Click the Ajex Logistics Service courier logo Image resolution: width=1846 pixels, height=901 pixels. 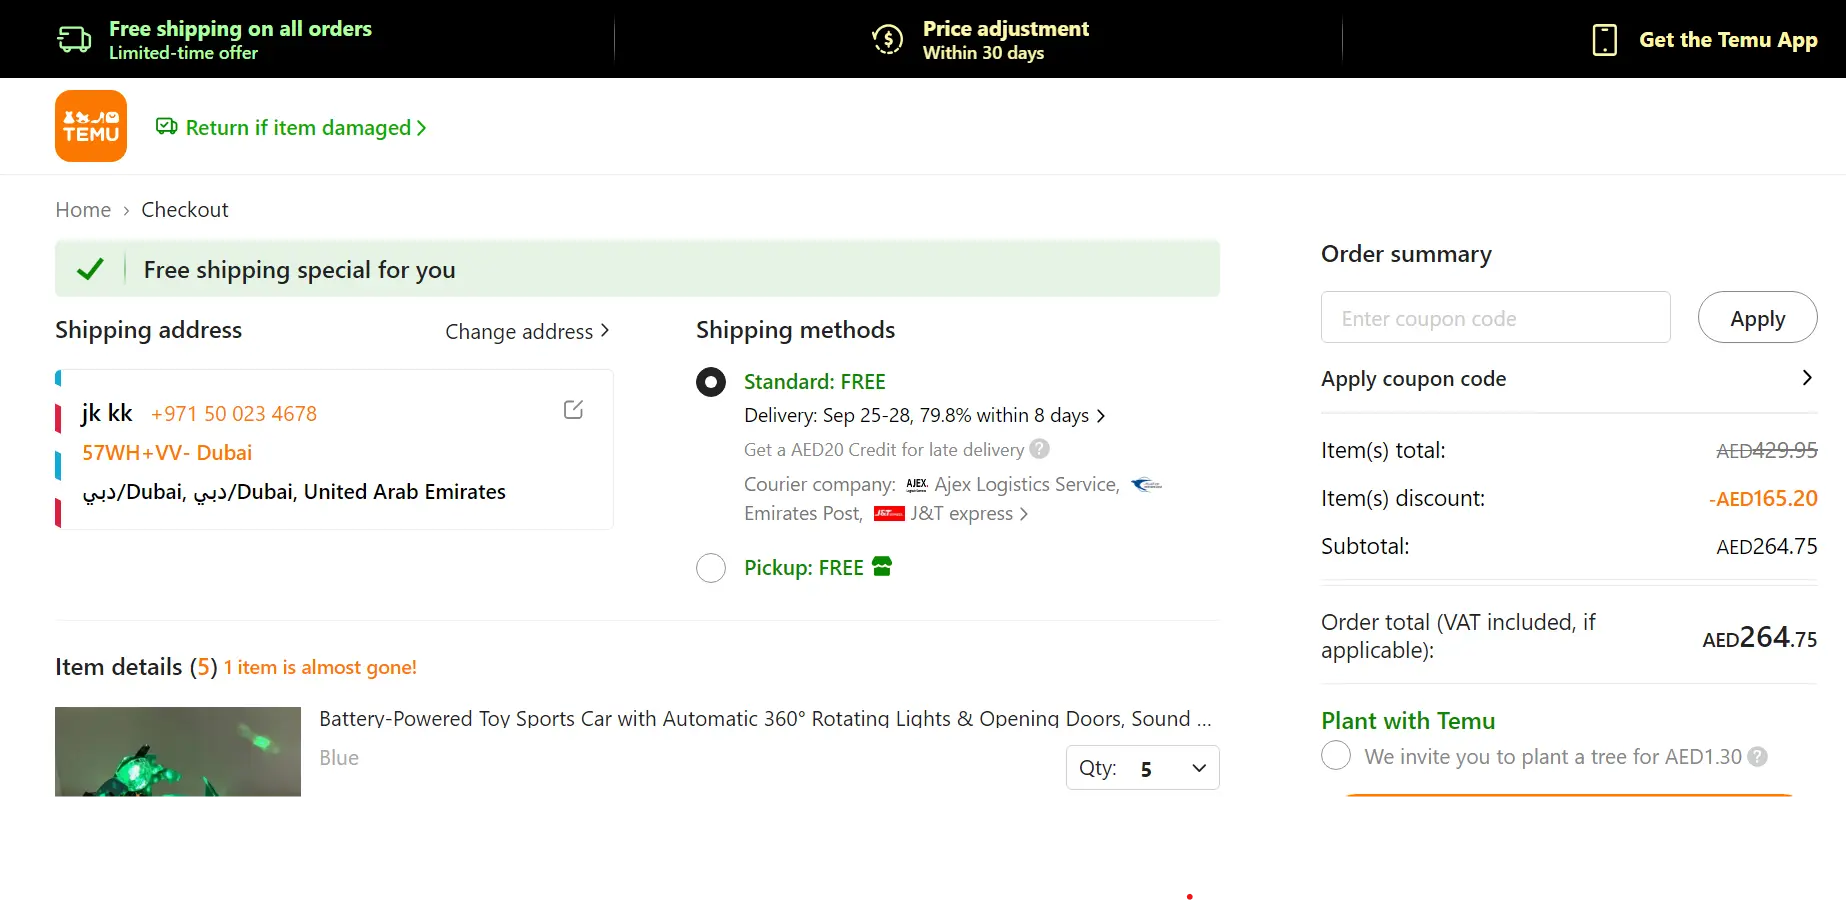[916, 484]
